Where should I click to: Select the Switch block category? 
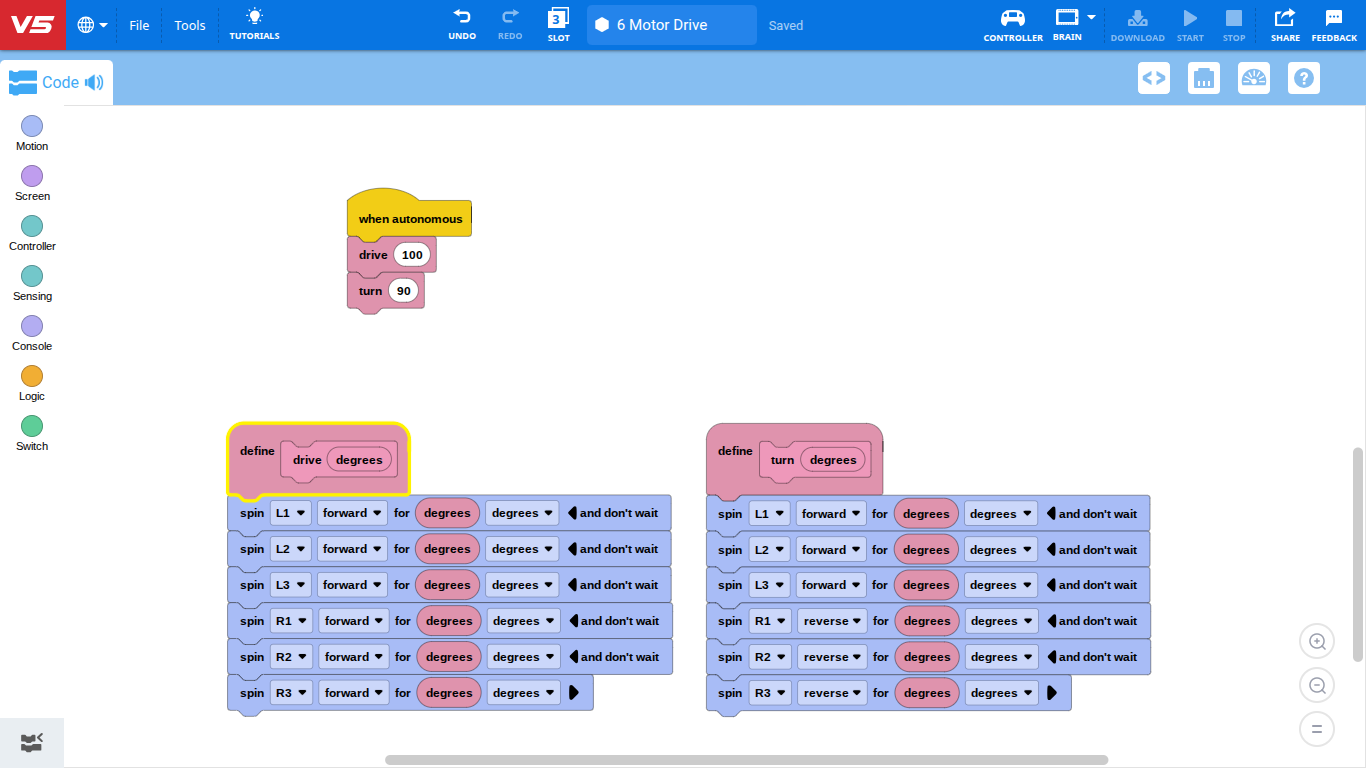(32, 433)
